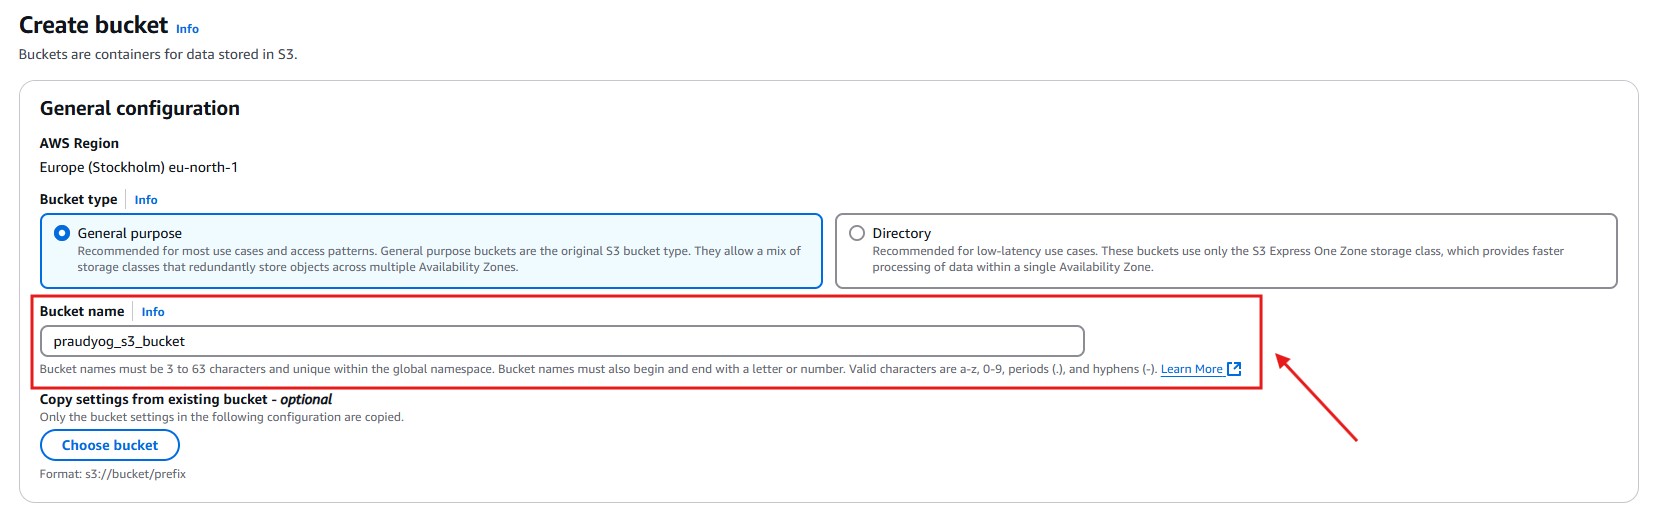Click the external link icon beside Learn More
This screenshot has height=509, width=1667.
tap(1234, 369)
